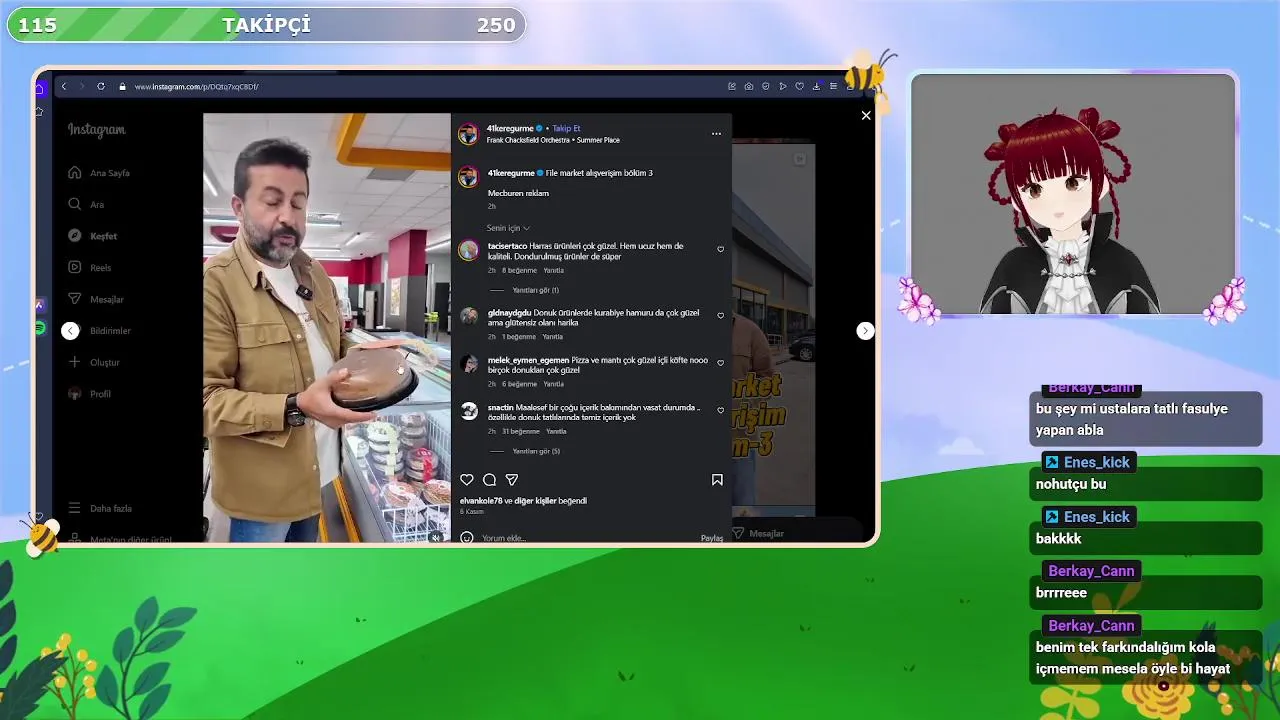The image size is (1280, 720).
Task: Like gldnaydgdu's comment
Action: [x=720, y=315]
